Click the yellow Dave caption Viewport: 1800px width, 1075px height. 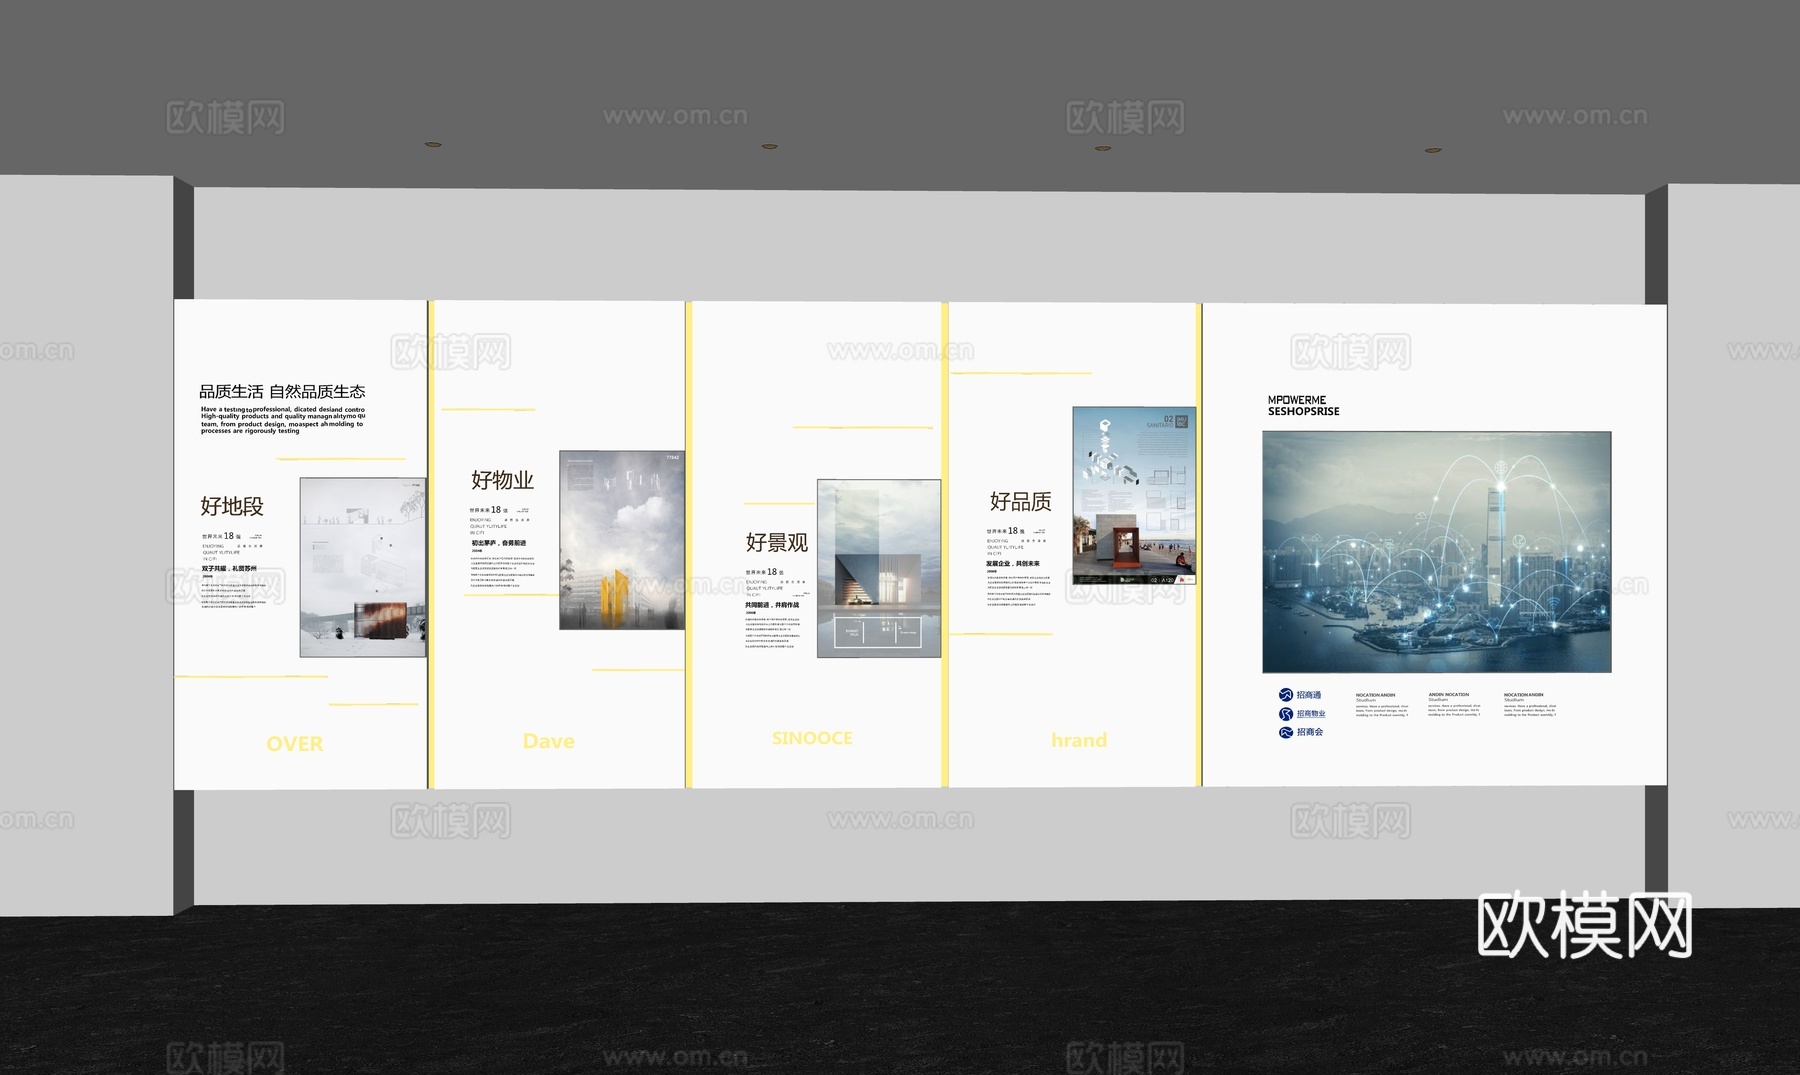point(549,741)
